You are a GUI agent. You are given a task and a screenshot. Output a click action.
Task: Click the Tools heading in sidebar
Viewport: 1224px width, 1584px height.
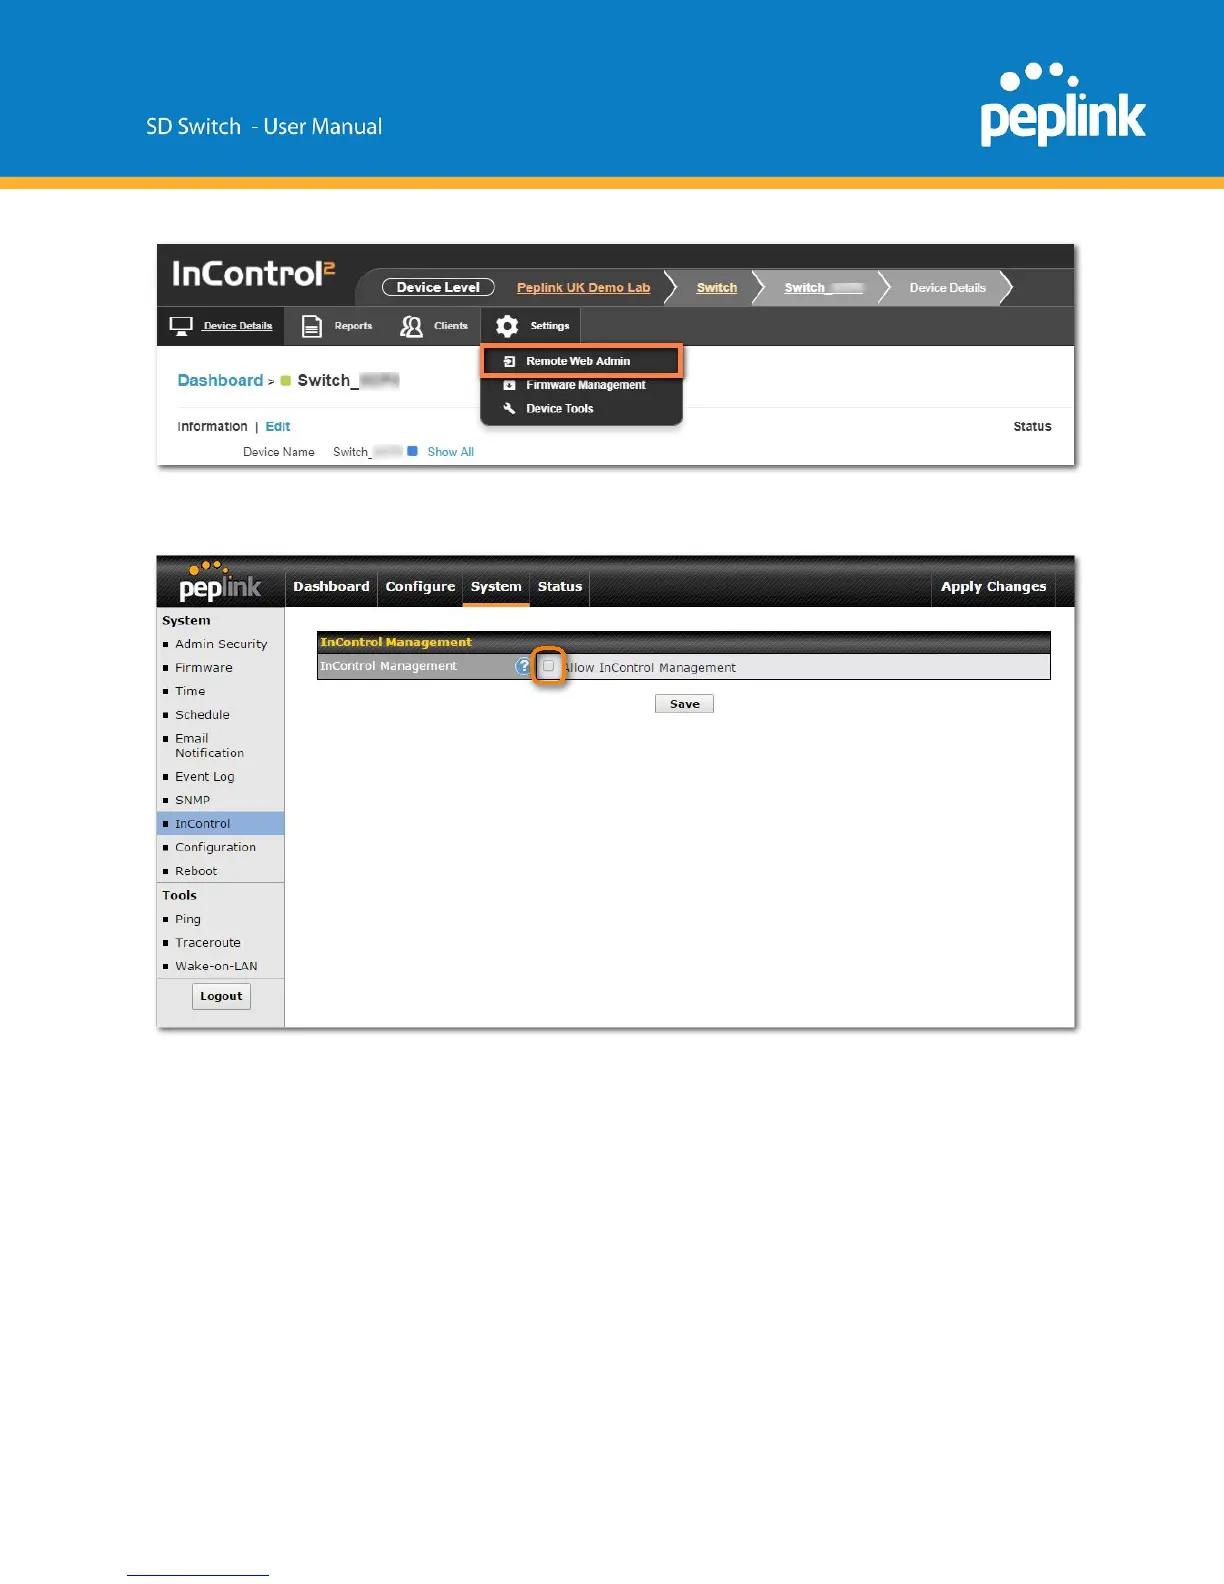[179, 895]
